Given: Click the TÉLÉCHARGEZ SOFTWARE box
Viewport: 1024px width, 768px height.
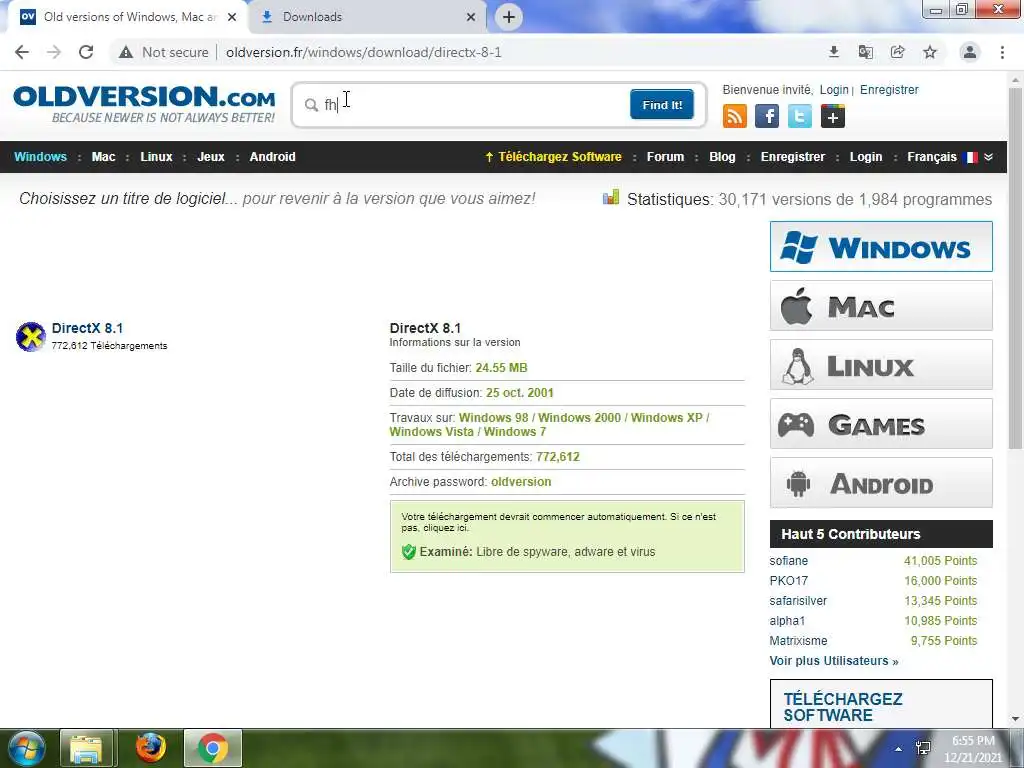Looking at the screenshot, I should (x=881, y=703).
